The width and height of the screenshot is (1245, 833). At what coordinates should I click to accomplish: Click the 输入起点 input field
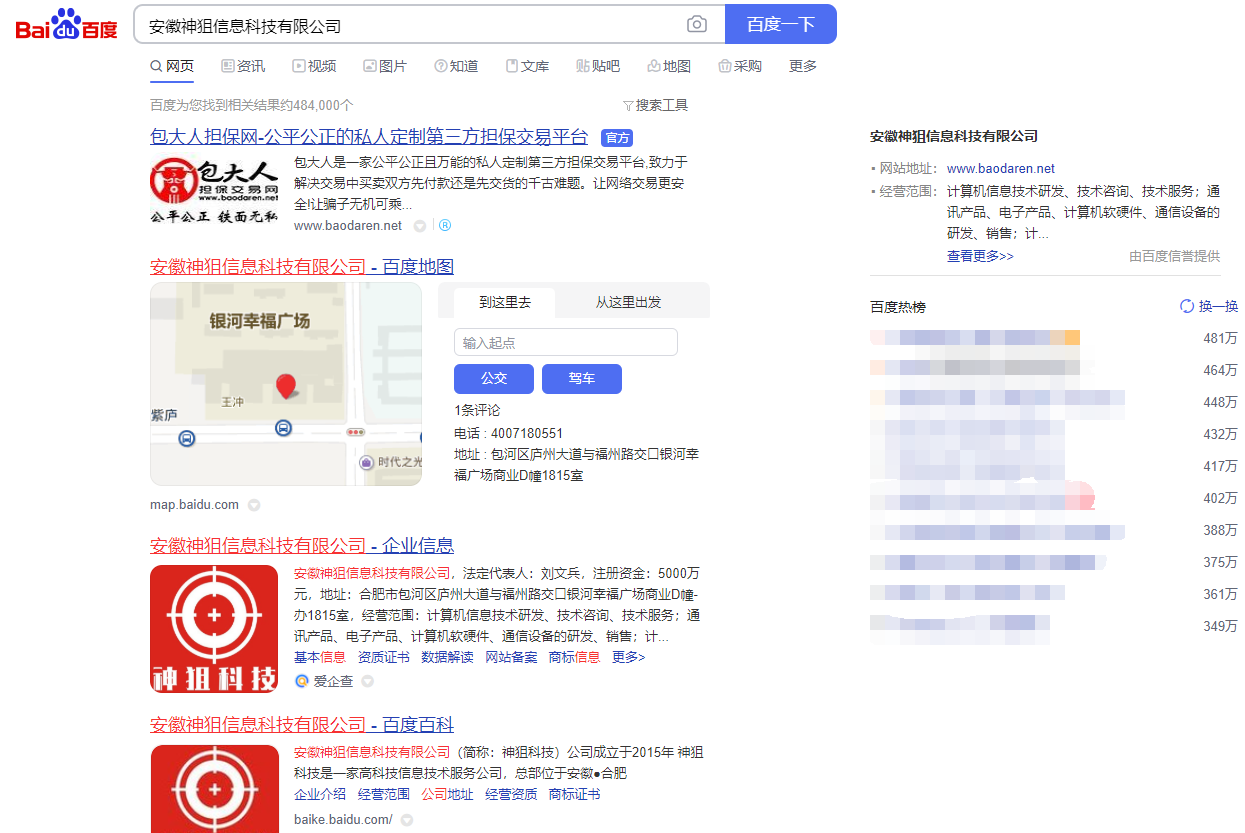(565, 343)
